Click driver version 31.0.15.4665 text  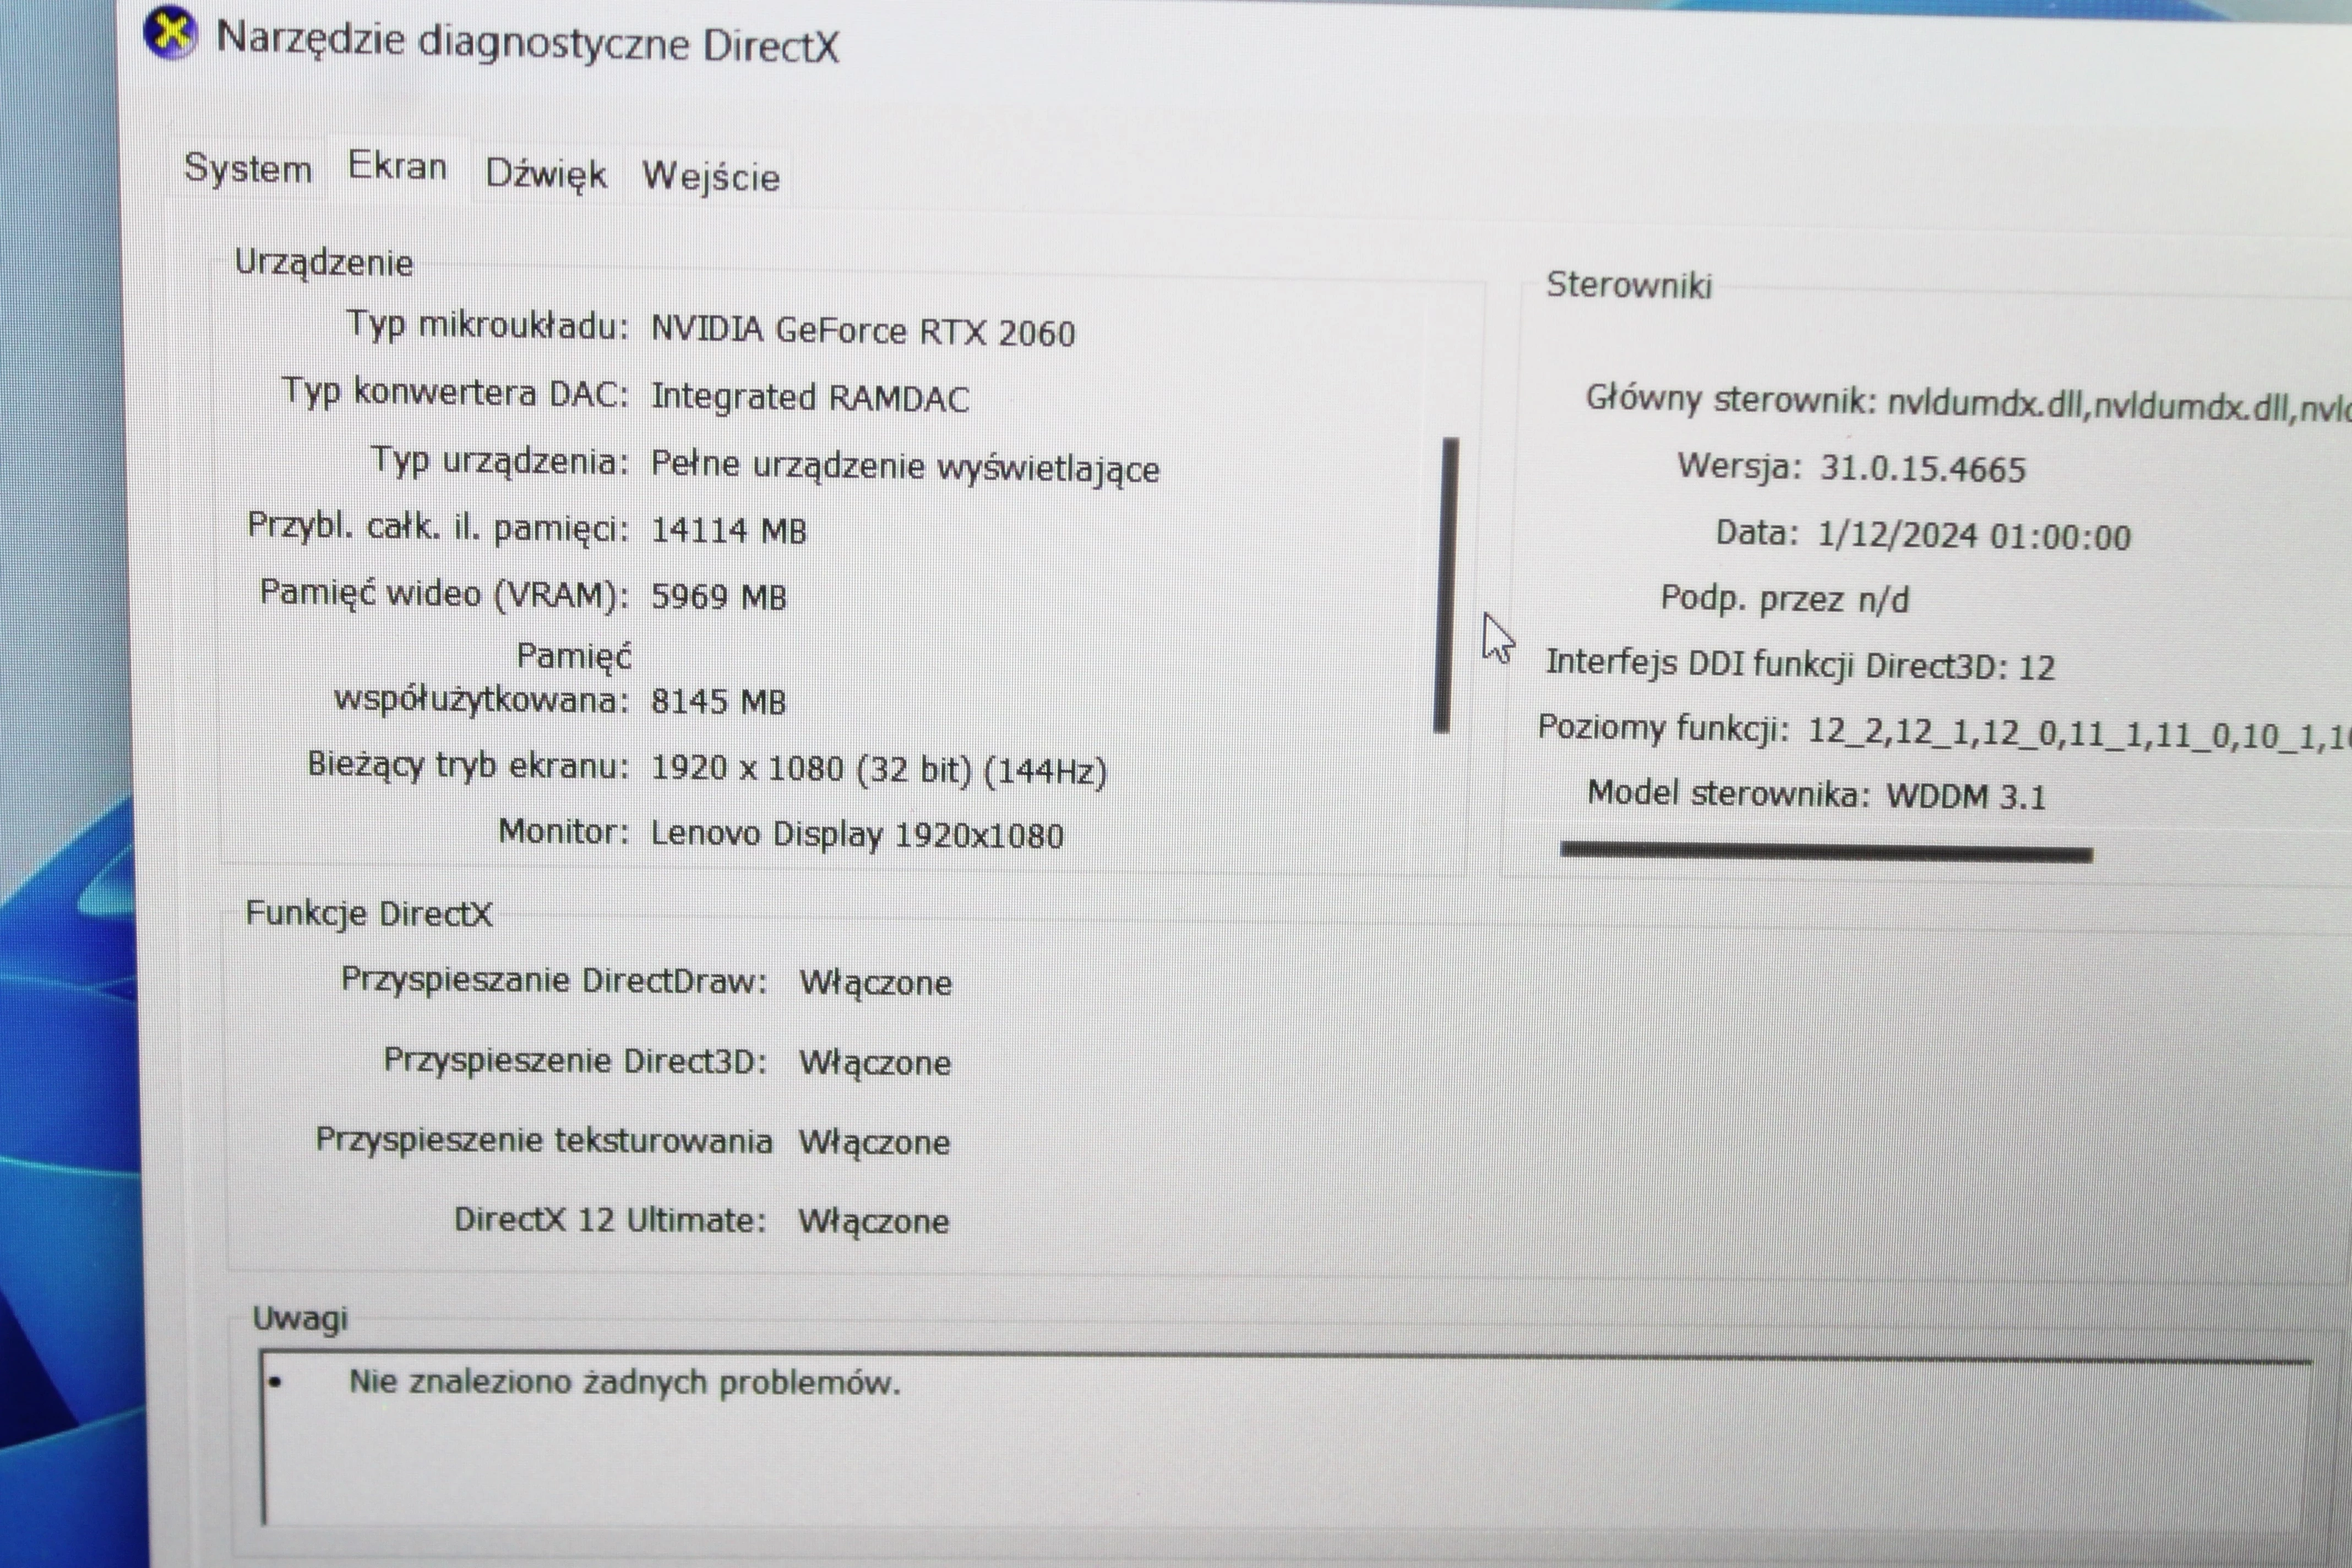(1922, 469)
